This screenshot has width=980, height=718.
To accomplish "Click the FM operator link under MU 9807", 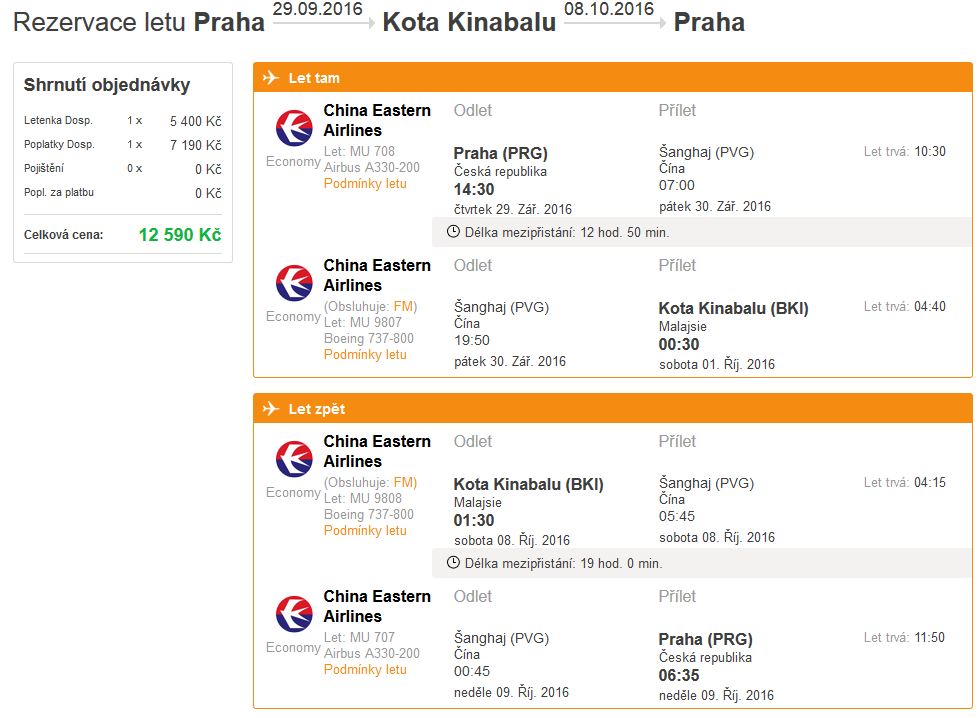I will (403, 307).
